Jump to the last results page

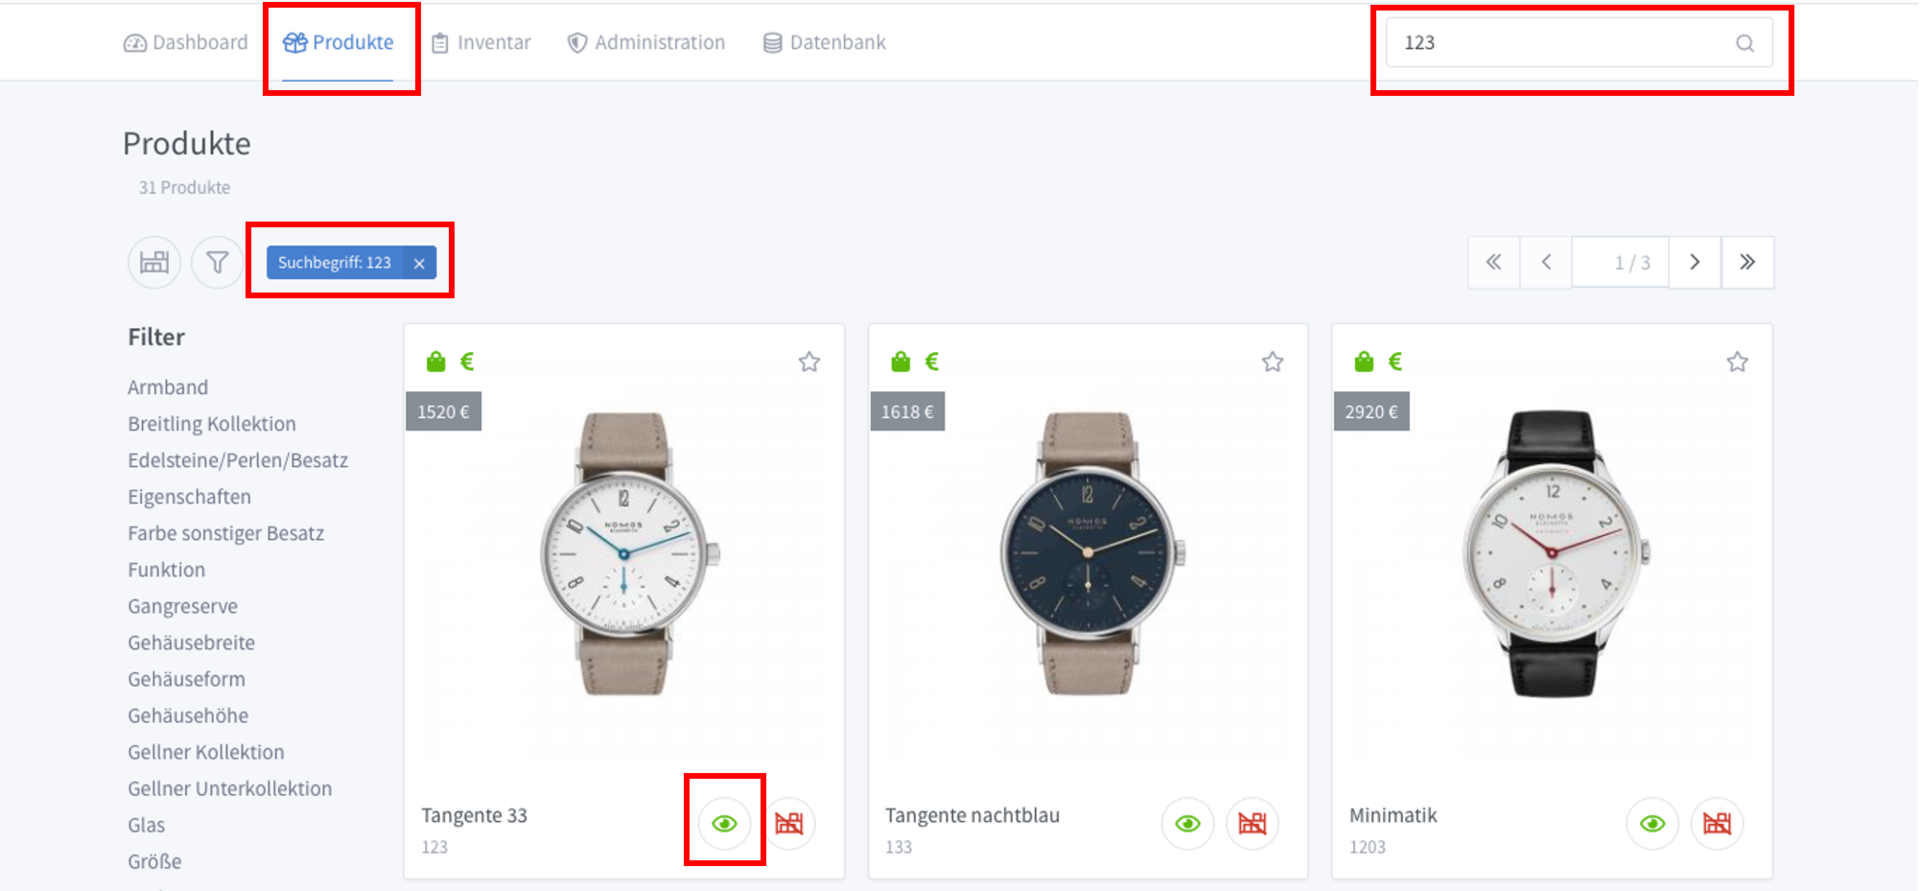click(1747, 262)
